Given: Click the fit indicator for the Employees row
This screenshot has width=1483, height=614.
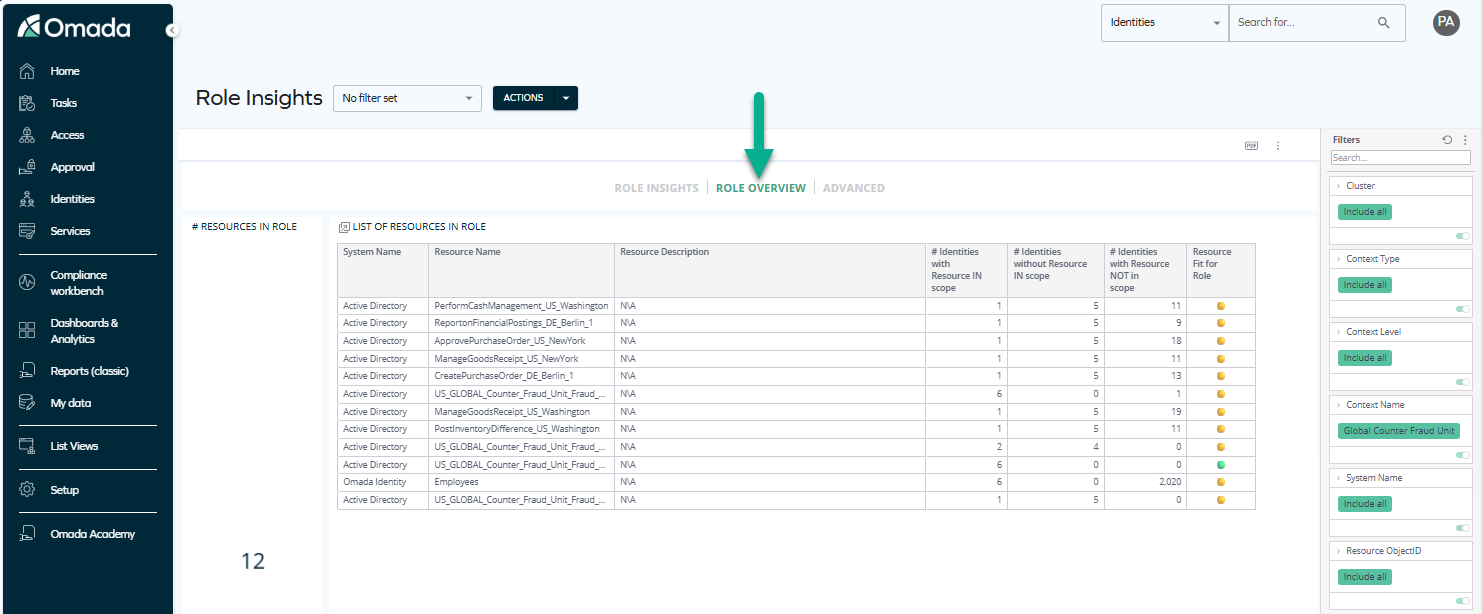Looking at the screenshot, I should [x=1221, y=482].
